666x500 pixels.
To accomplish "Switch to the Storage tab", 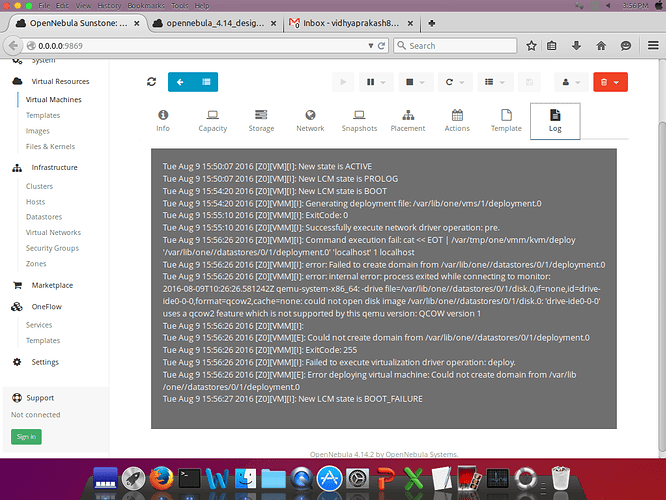I will (261, 121).
